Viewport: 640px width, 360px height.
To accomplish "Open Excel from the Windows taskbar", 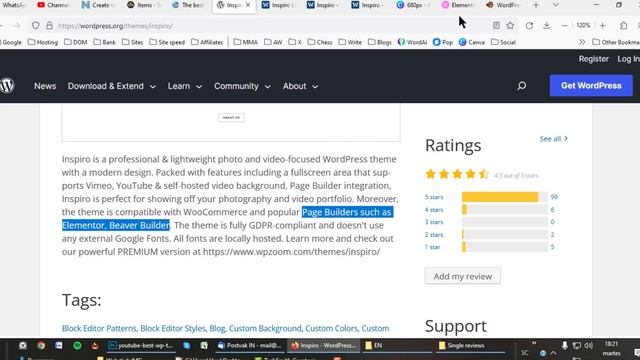I will point(204,345).
